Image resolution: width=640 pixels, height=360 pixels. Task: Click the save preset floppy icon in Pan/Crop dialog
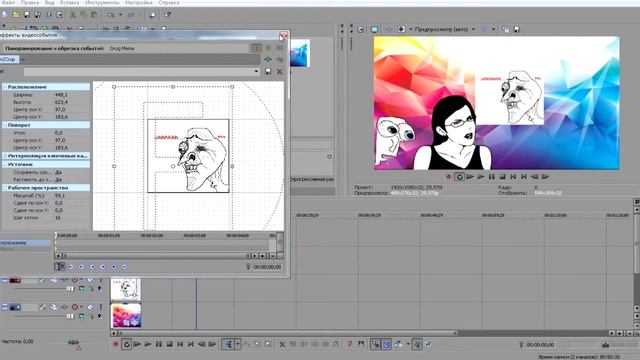268,71
